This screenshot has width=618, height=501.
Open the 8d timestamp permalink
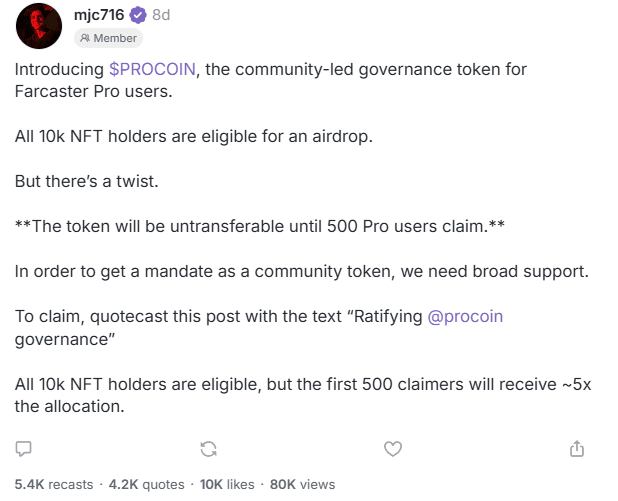161,15
